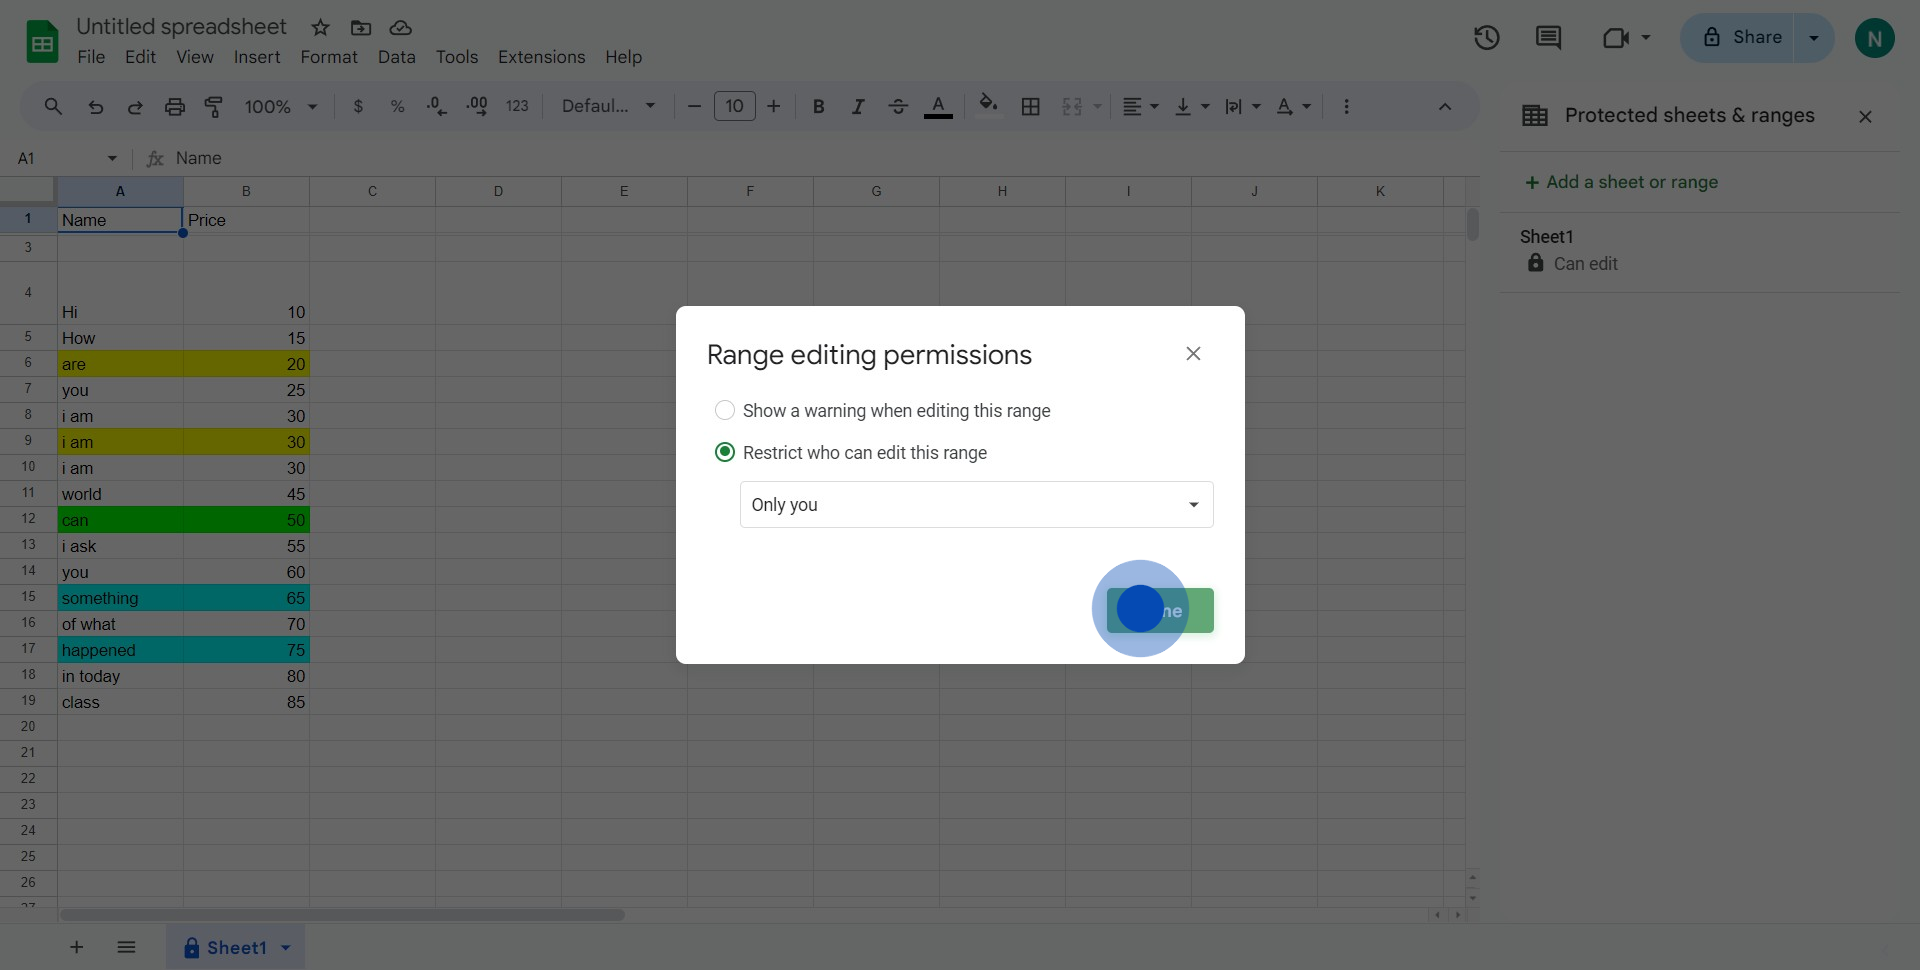Open the comments icon

click(1548, 38)
